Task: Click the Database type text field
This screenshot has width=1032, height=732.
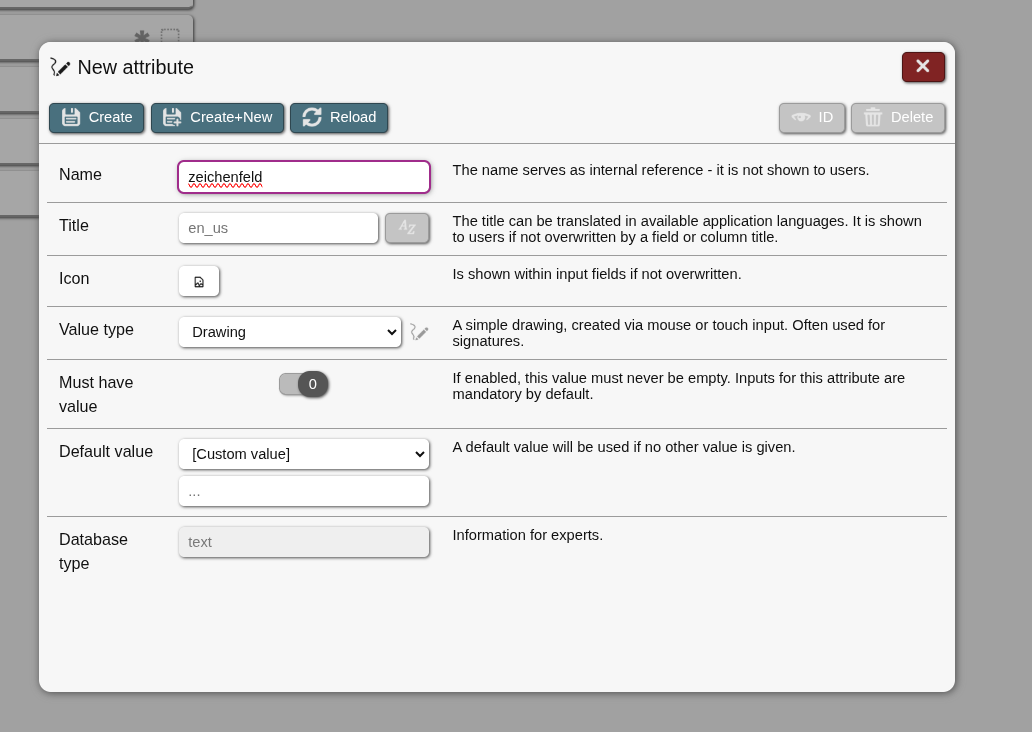Action: pyautogui.click(x=304, y=542)
